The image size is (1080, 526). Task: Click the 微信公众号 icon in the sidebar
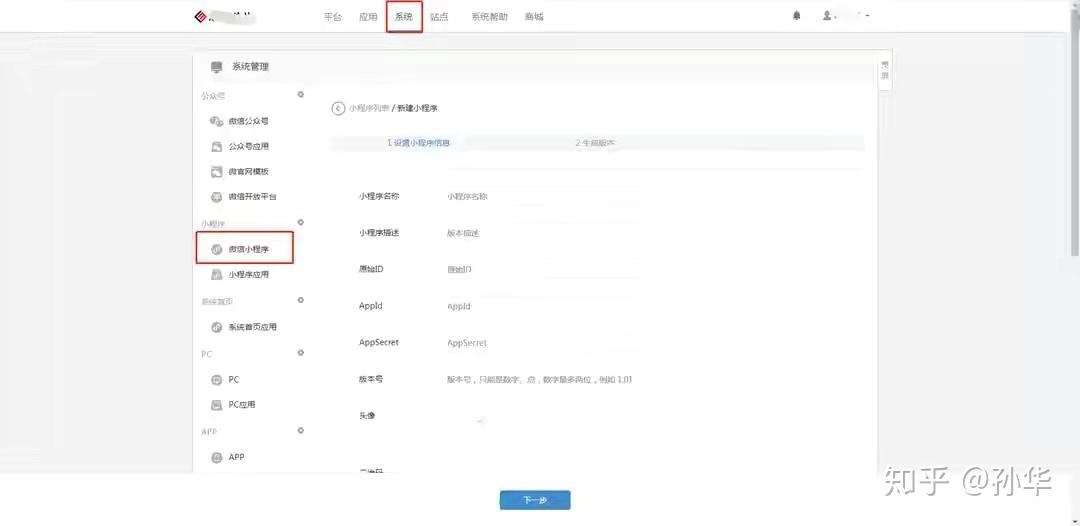pos(216,121)
